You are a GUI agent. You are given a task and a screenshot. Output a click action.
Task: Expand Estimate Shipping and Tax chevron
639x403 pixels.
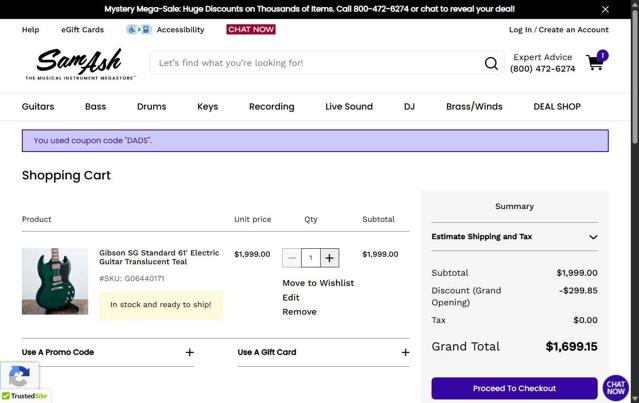[x=593, y=237]
